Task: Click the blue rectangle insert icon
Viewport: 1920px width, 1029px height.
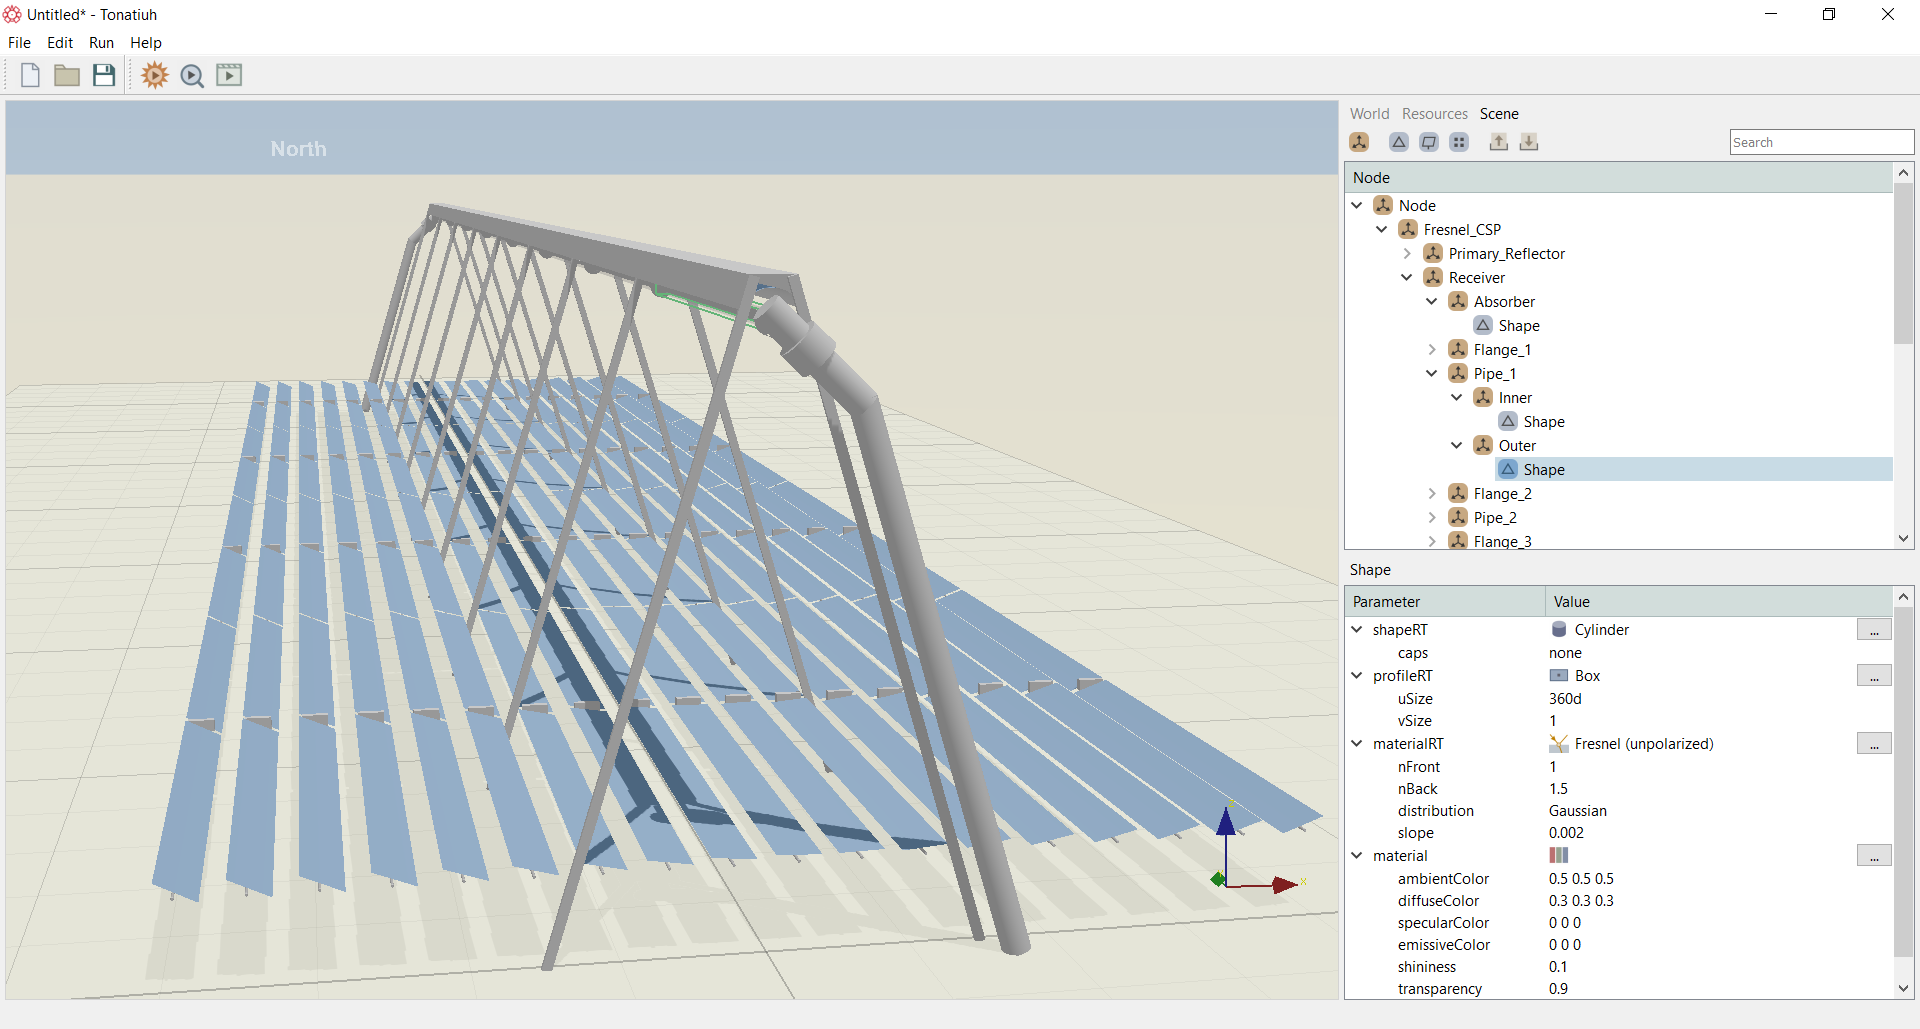Action: point(1429,142)
